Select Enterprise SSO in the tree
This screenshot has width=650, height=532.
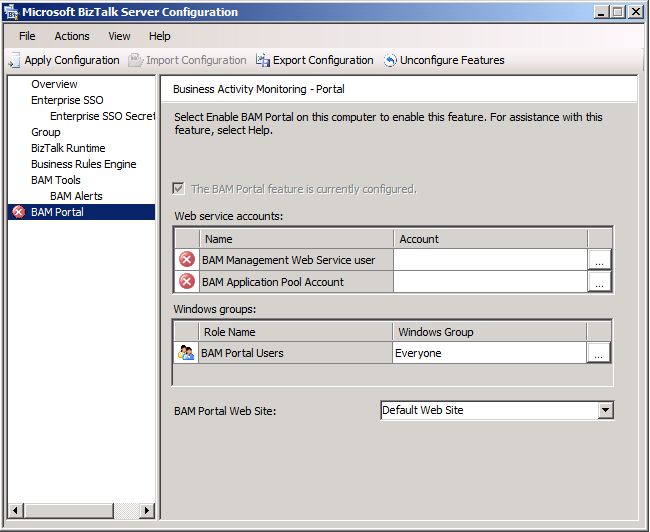[67, 100]
